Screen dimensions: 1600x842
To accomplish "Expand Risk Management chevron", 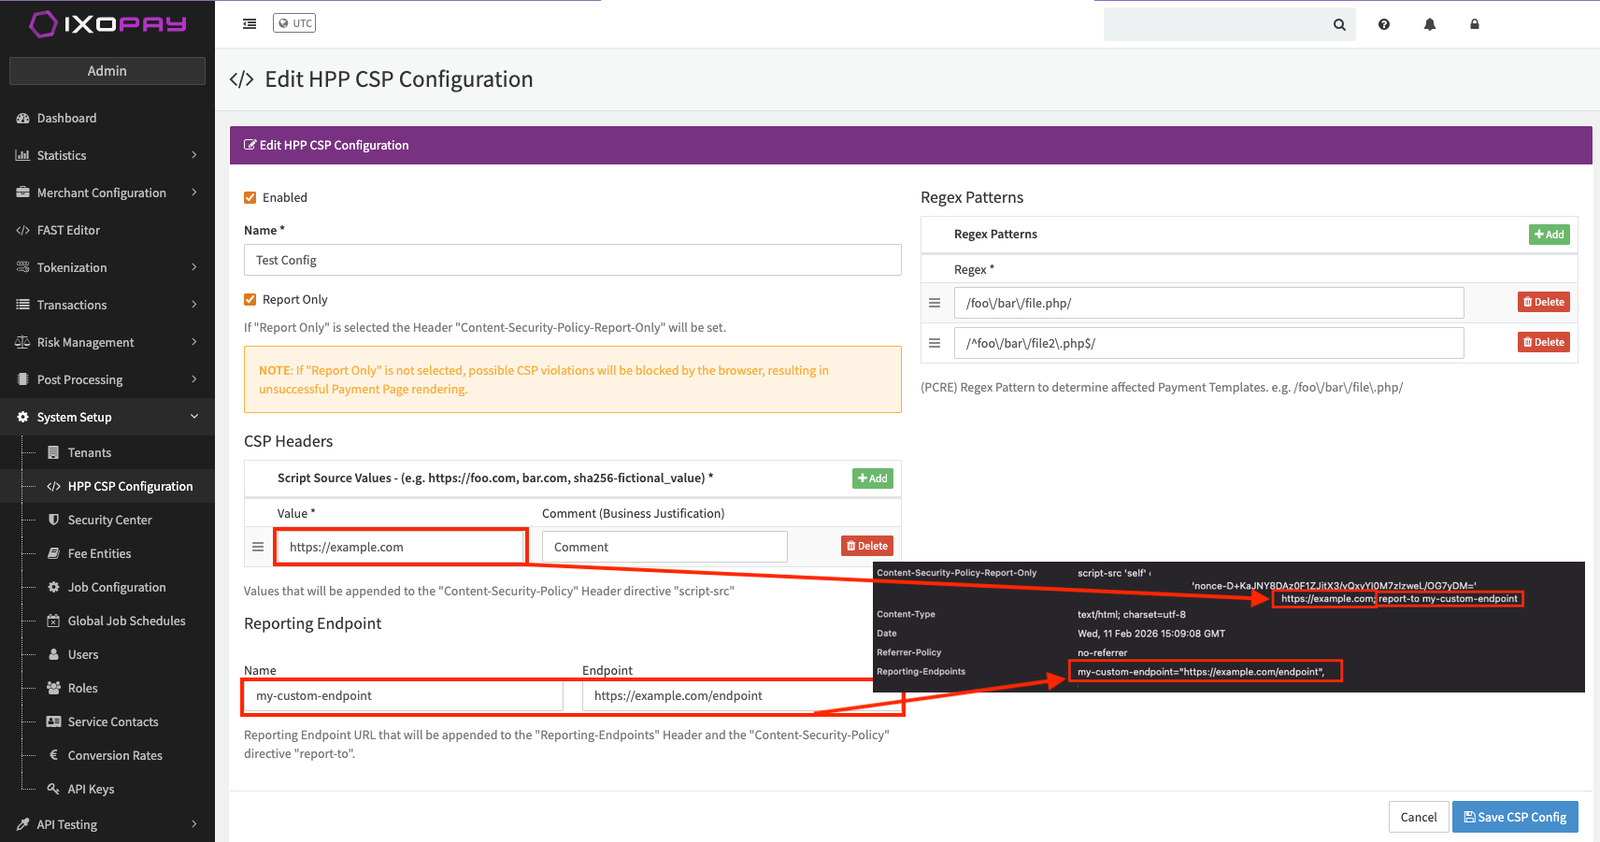I will coord(194,342).
